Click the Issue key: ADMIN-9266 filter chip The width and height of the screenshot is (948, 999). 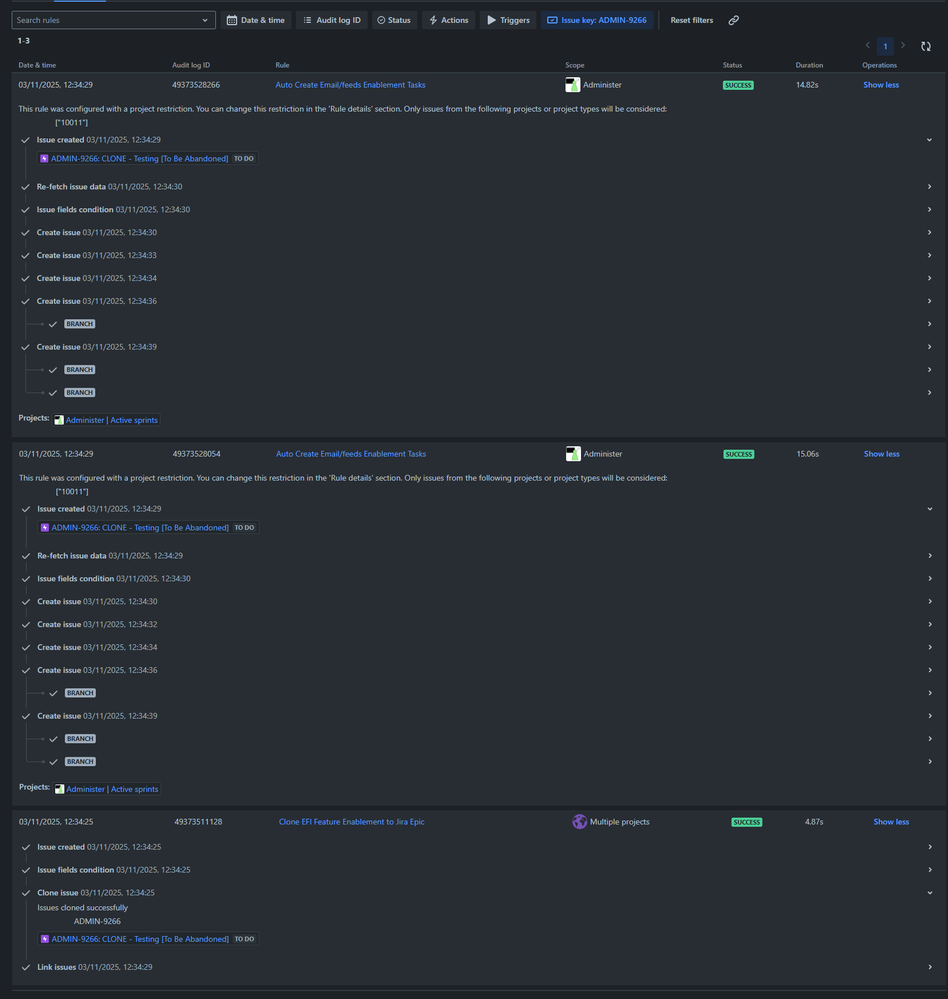click(598, 19)
